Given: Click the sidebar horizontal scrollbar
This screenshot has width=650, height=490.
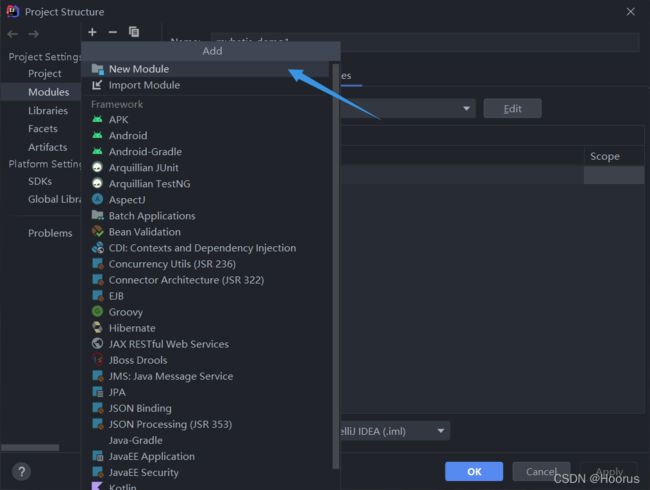Looking at the screenshot, I should click(30, 447).
